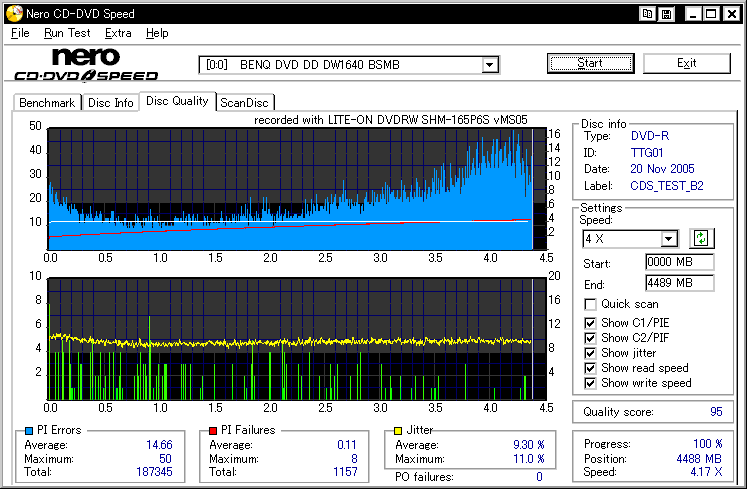The width and height of the screenshot is (747, 489).
Task: Uncheck Show jitter option
Action: point(591,352)
